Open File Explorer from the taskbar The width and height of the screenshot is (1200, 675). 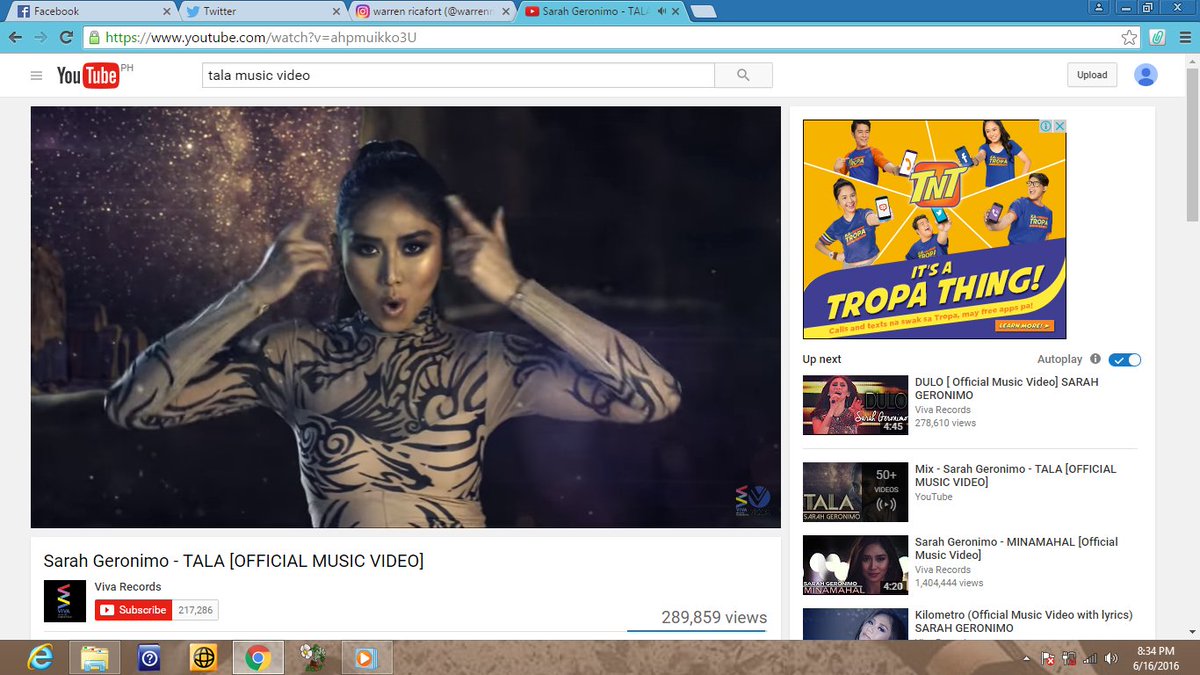coord(95,658)
